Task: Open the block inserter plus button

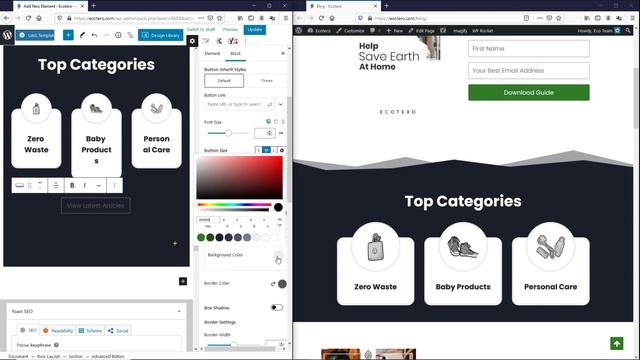Action: click(68, 35)
